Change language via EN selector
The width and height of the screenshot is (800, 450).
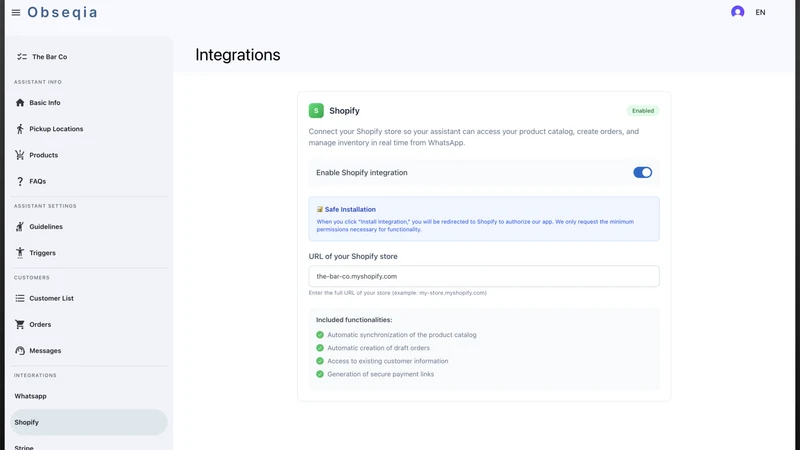coord(760,12)
